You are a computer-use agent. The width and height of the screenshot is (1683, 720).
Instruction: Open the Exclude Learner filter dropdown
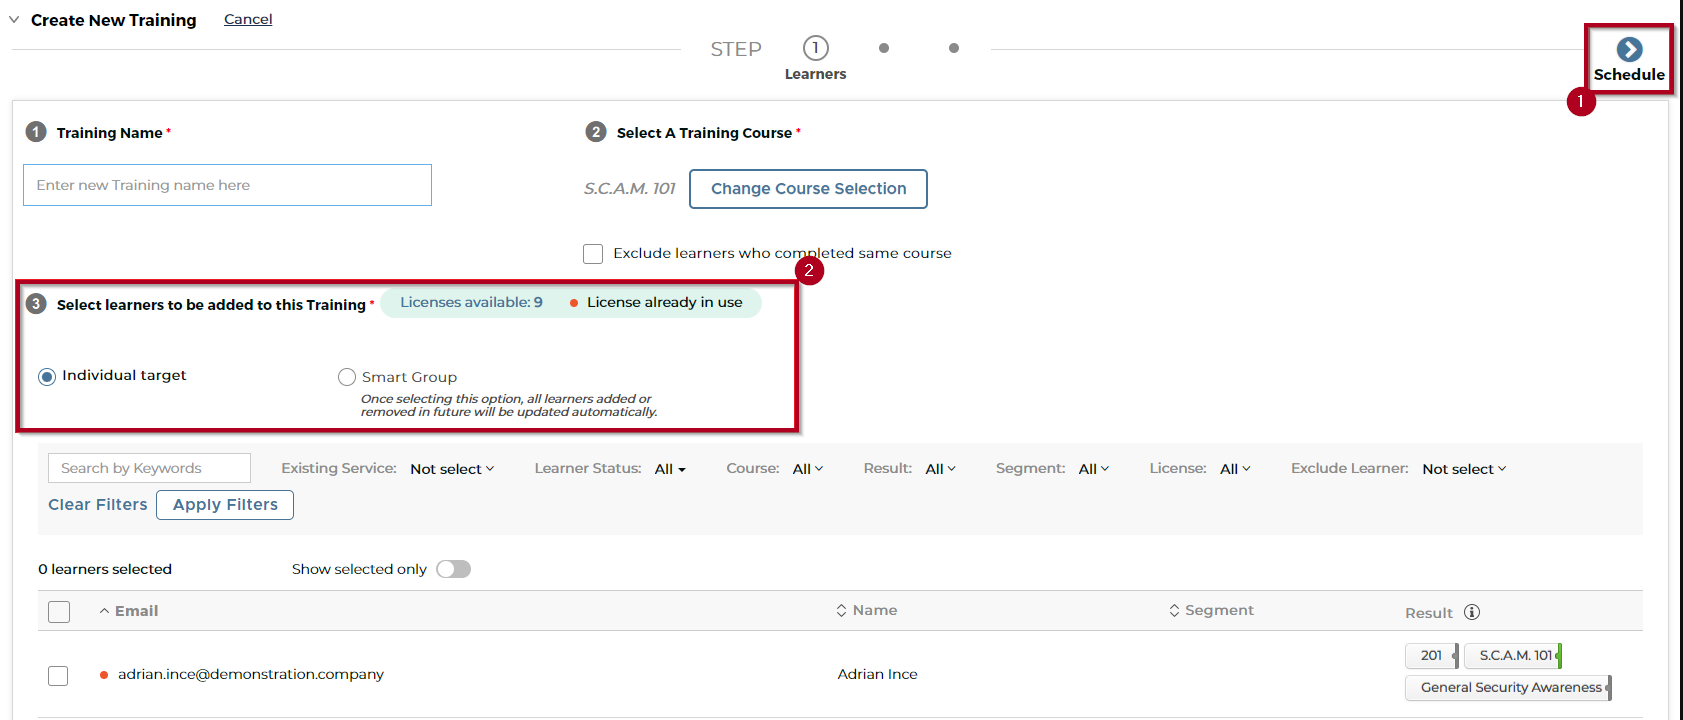[x=1464, y=469]
